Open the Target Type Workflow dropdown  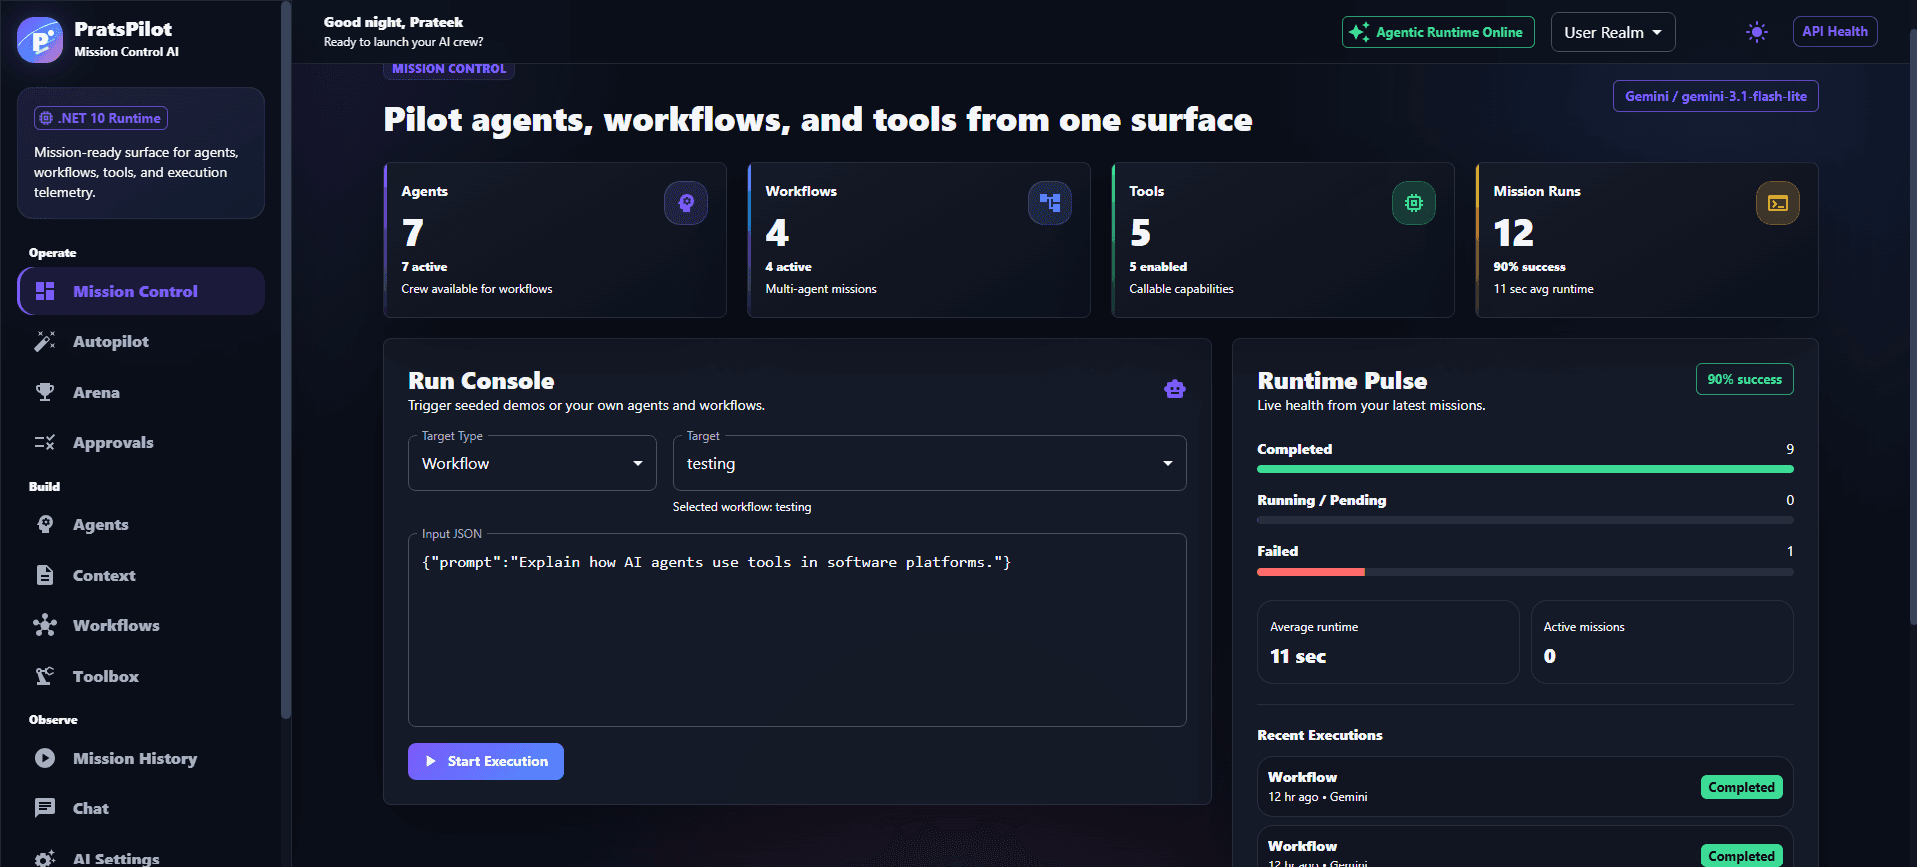tap(532, 463)
